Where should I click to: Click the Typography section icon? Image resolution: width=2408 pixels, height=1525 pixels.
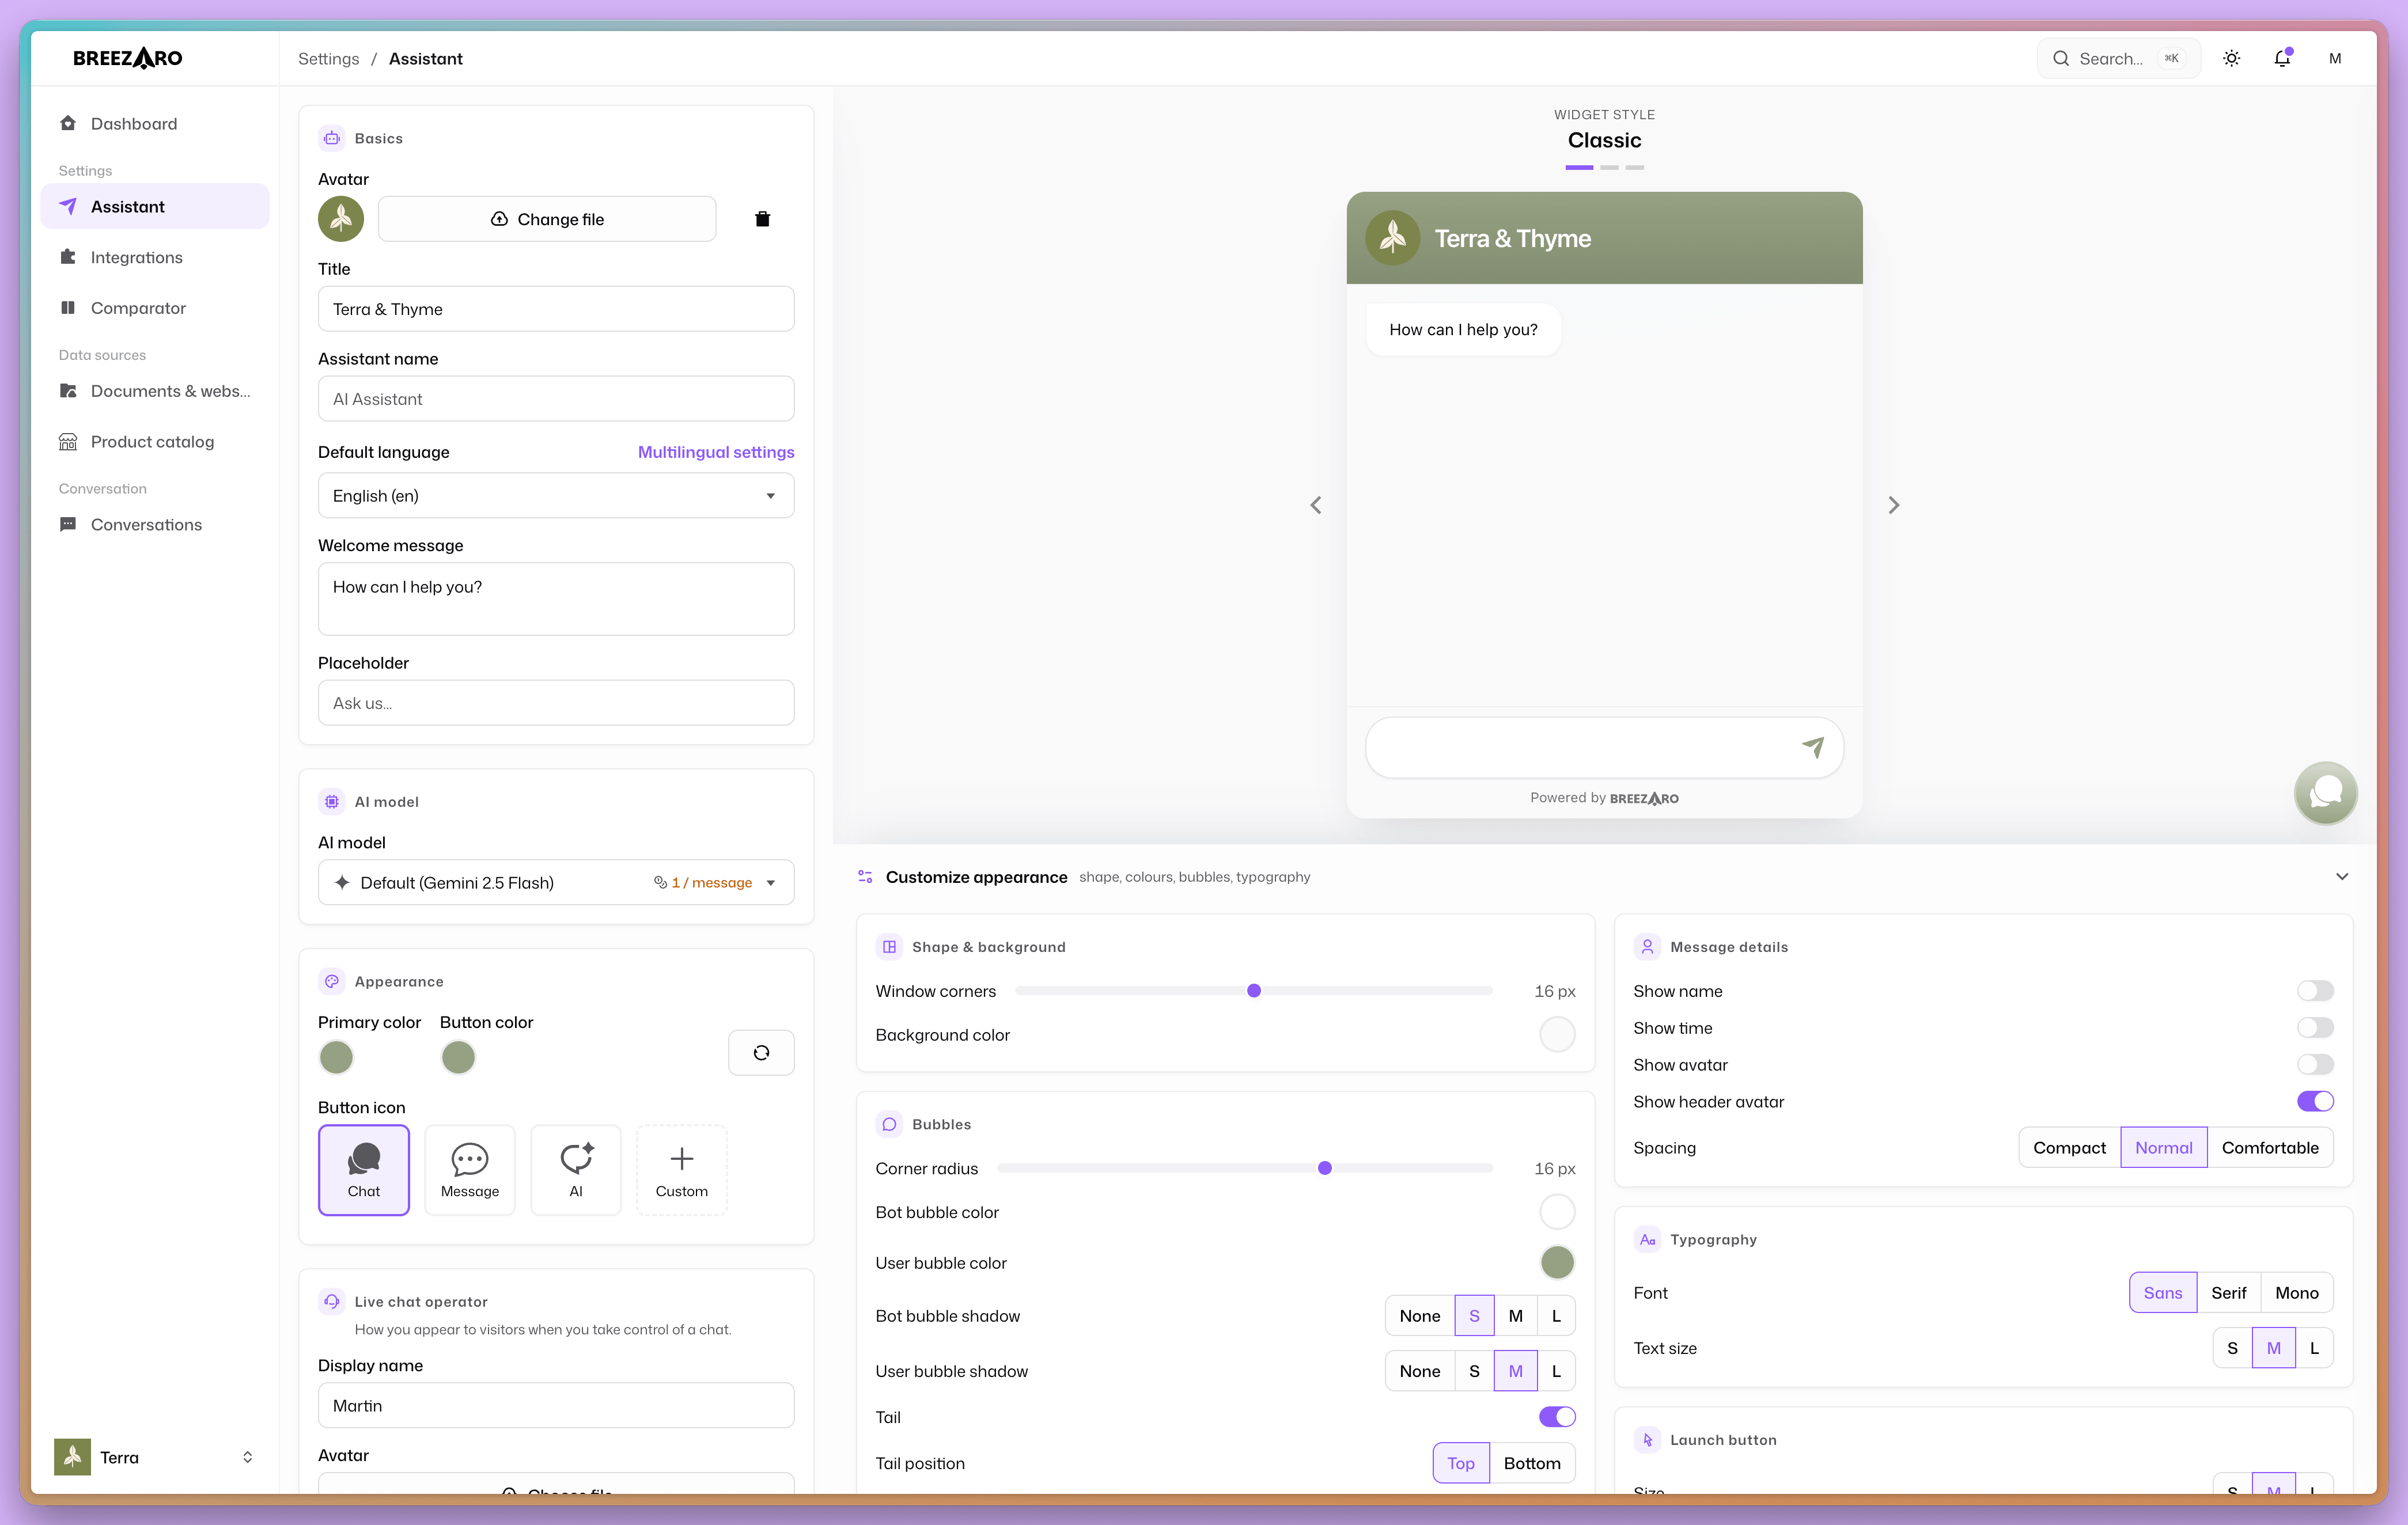1647,1239
